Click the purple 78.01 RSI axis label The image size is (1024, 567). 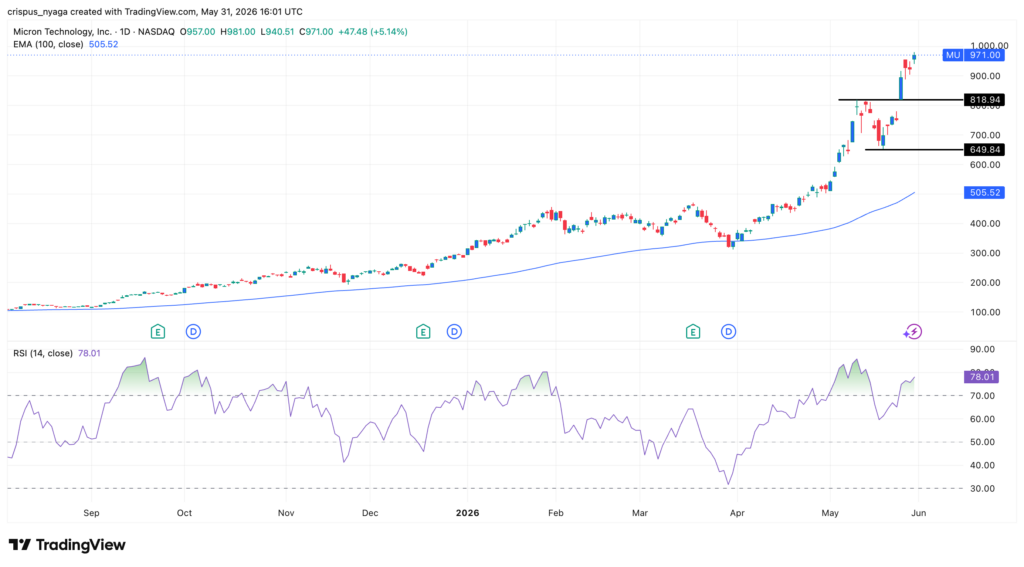[x=982, y=377]
